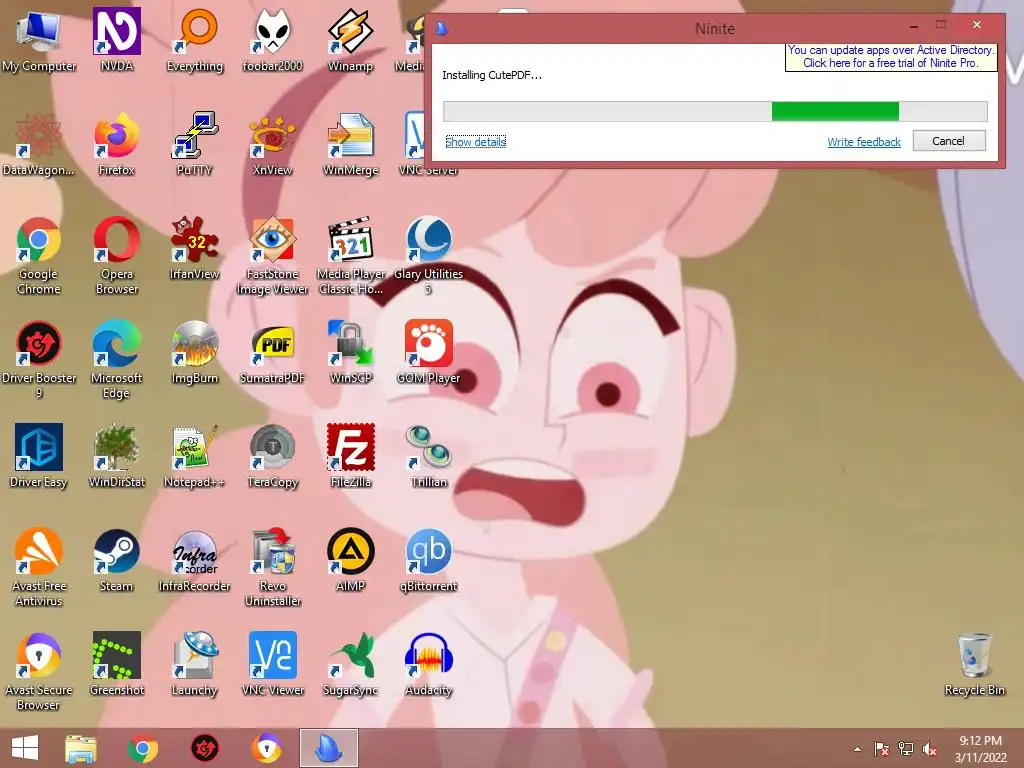
Task: Open the NVDA desktop shortcut
Action: 116,39
